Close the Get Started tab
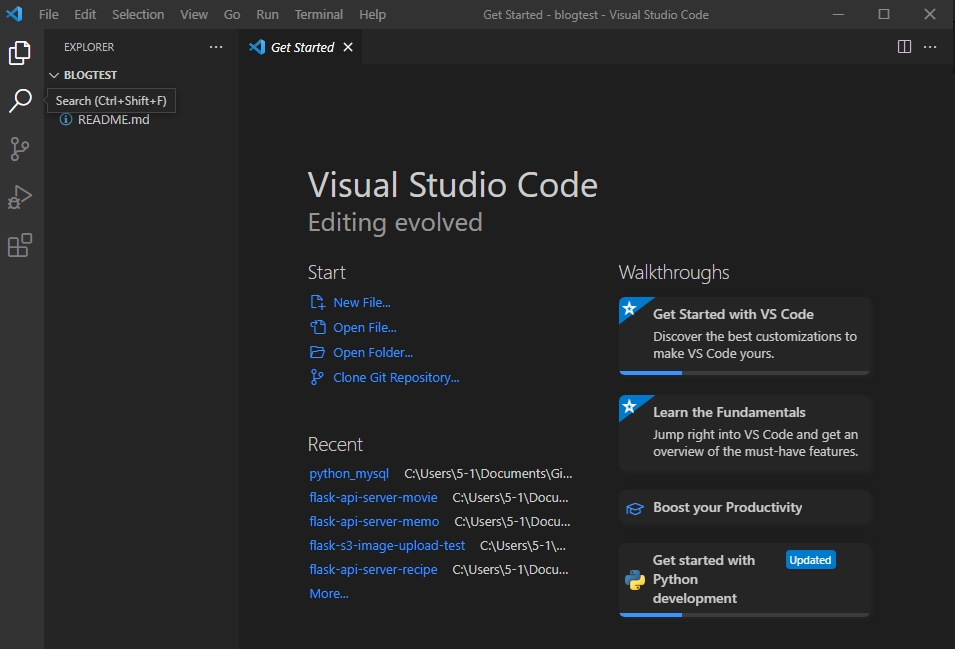The height and width of the screenshot is (649, 955). point(348,47)
